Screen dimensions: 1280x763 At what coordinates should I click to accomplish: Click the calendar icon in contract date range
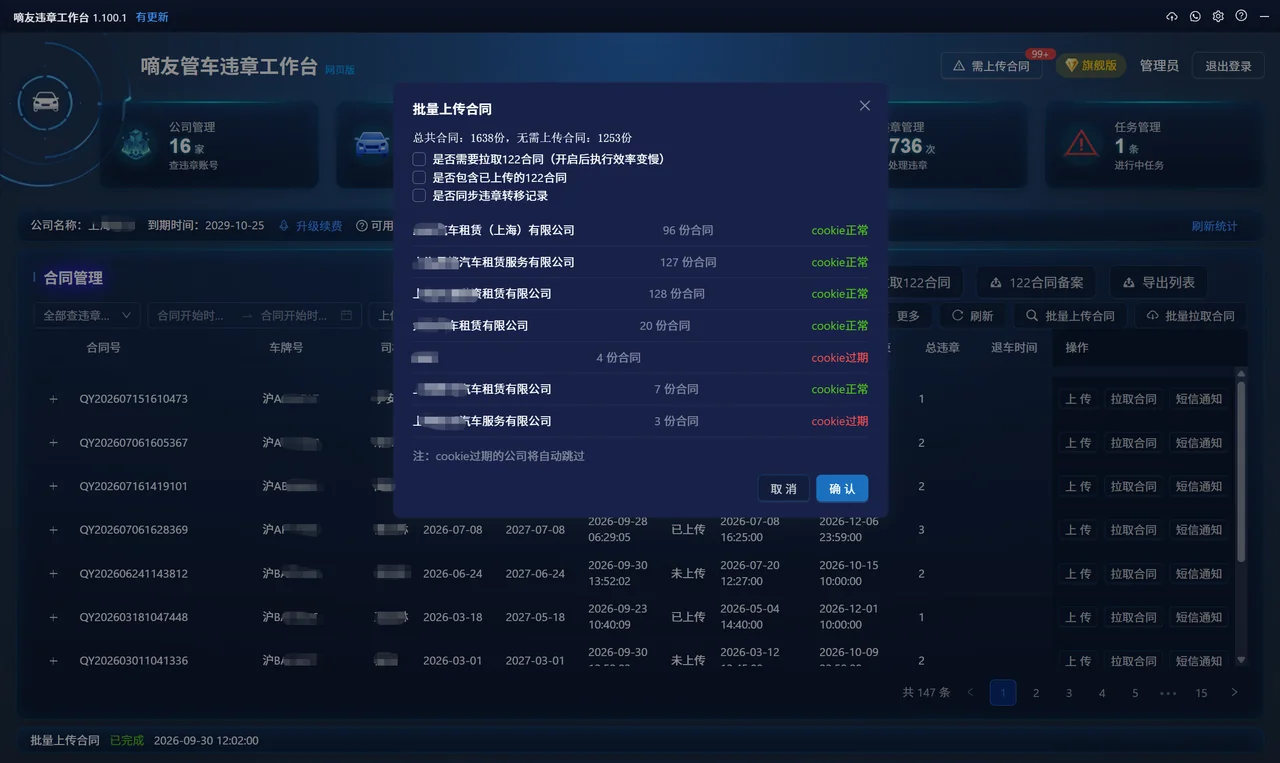click(x=346, y=315)
